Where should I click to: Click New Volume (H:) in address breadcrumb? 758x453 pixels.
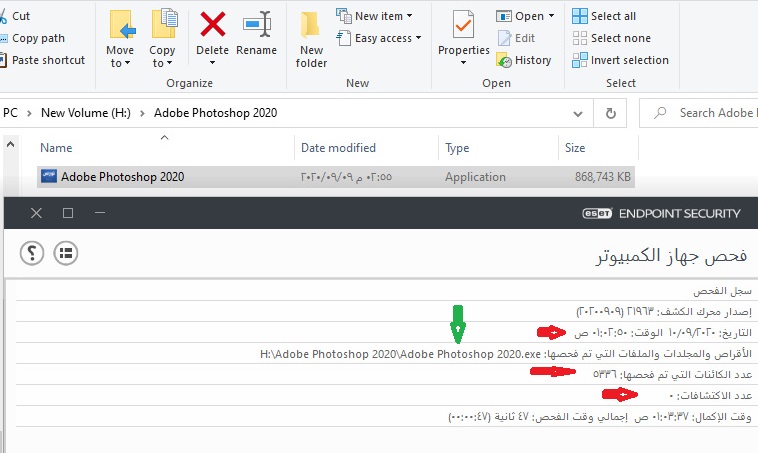[x=83, y=113]
